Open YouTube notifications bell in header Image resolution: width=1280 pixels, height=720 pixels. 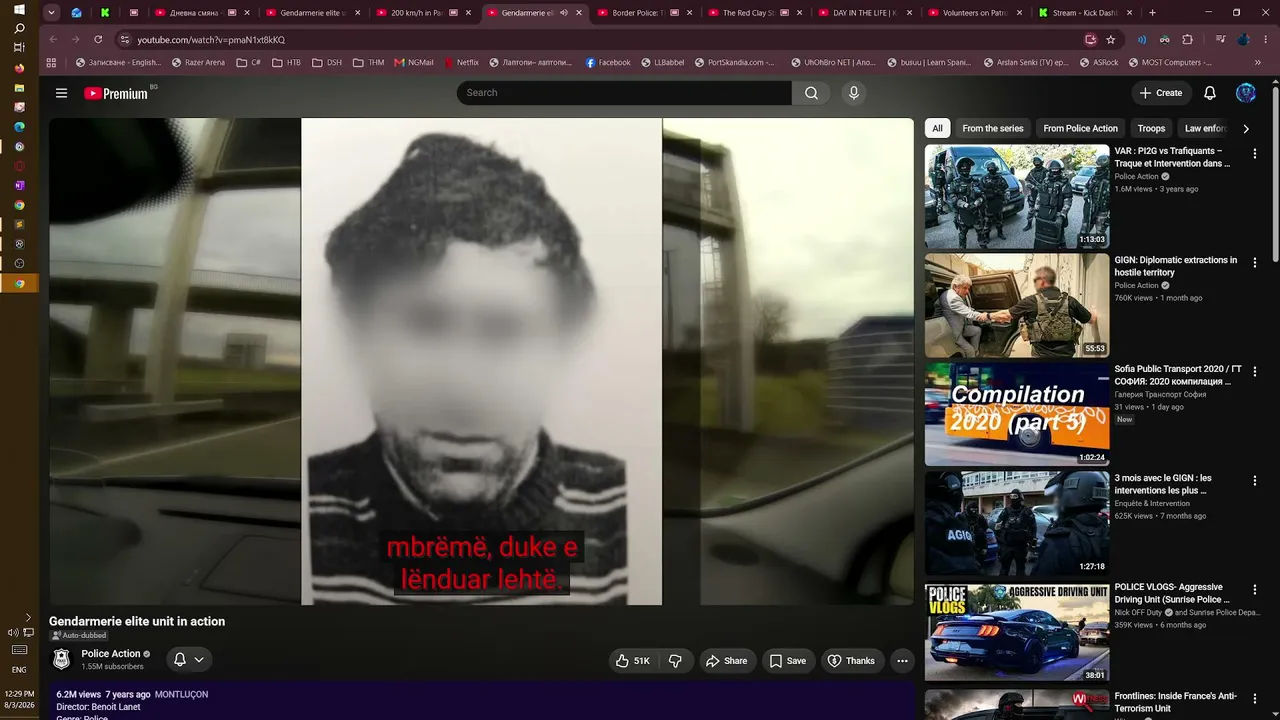point(1210,93)
